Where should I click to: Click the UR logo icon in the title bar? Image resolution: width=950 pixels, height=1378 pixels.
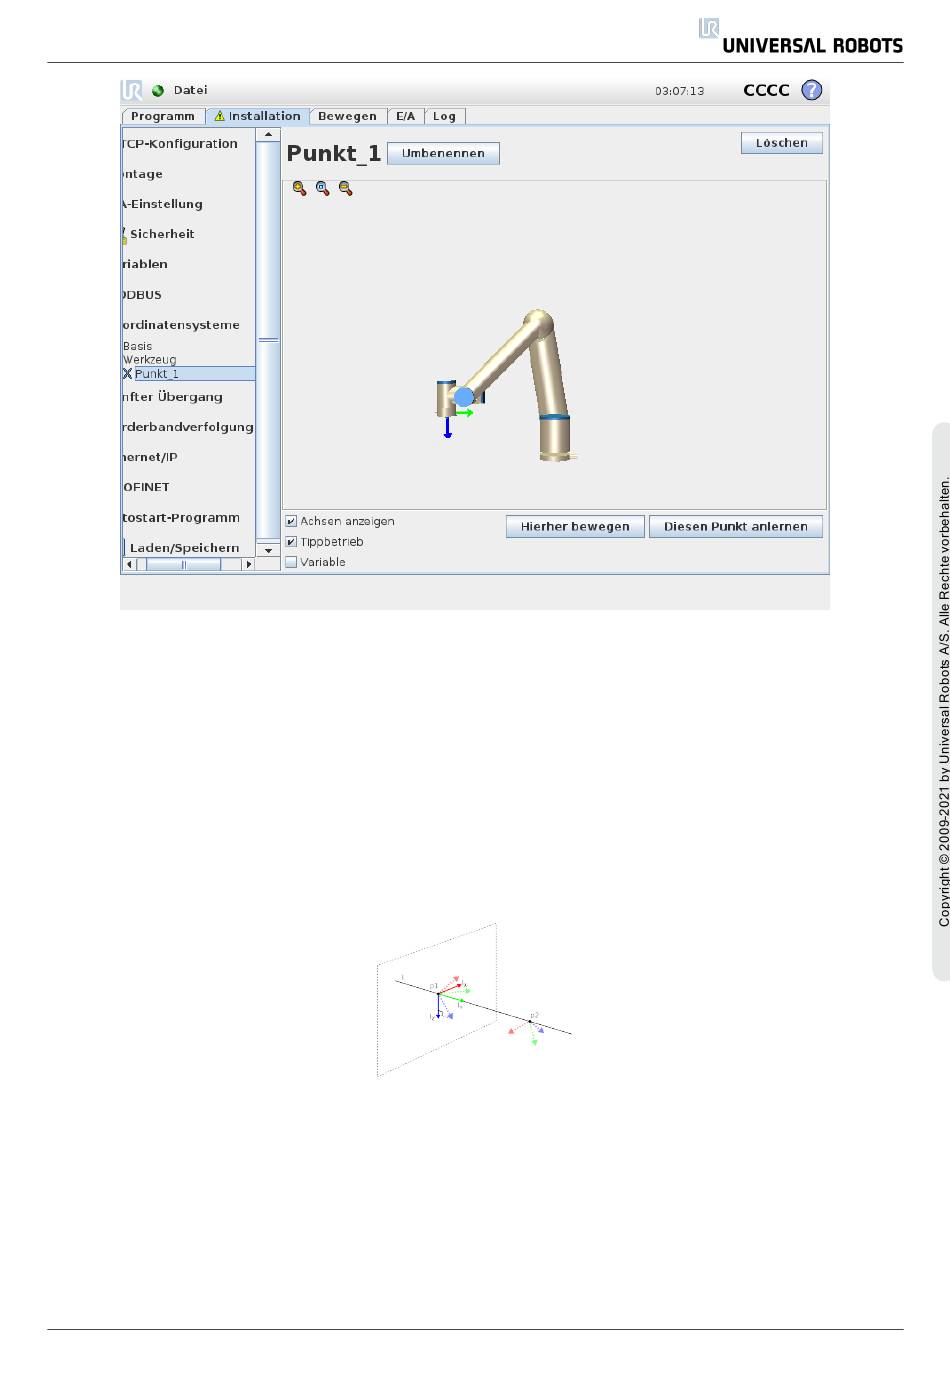tap(131, 91)
